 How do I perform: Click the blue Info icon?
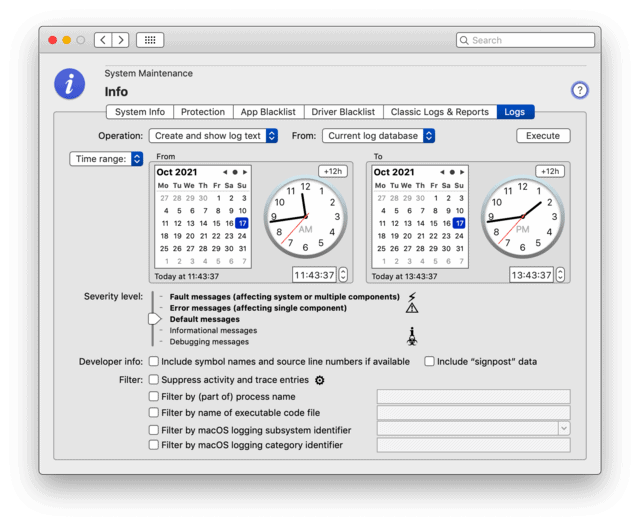point(70,84)
